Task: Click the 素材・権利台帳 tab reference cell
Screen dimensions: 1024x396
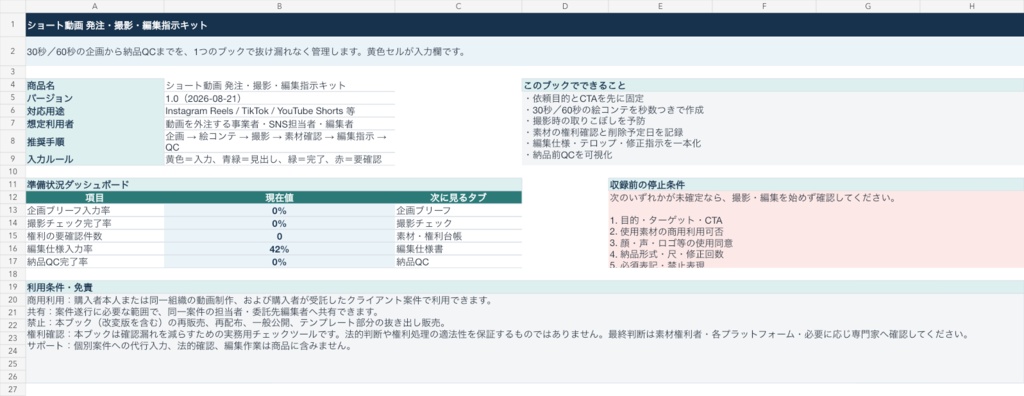Action: pyautogui.click(x=458, y=236)
